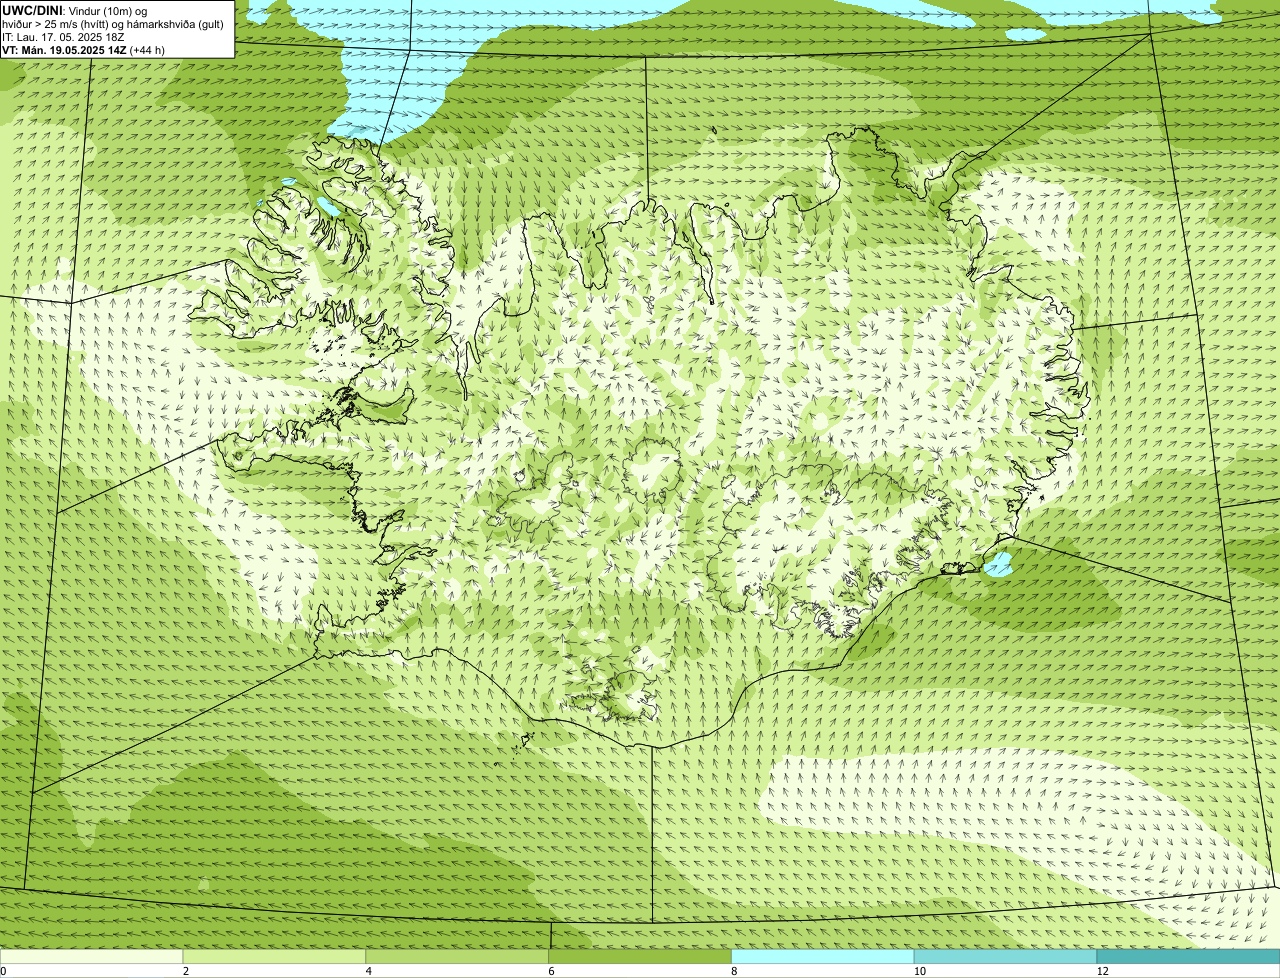The image size is (1280, 978).
Task: Click the above-12 m/s teal legend segment
Action: point(1188,957)
